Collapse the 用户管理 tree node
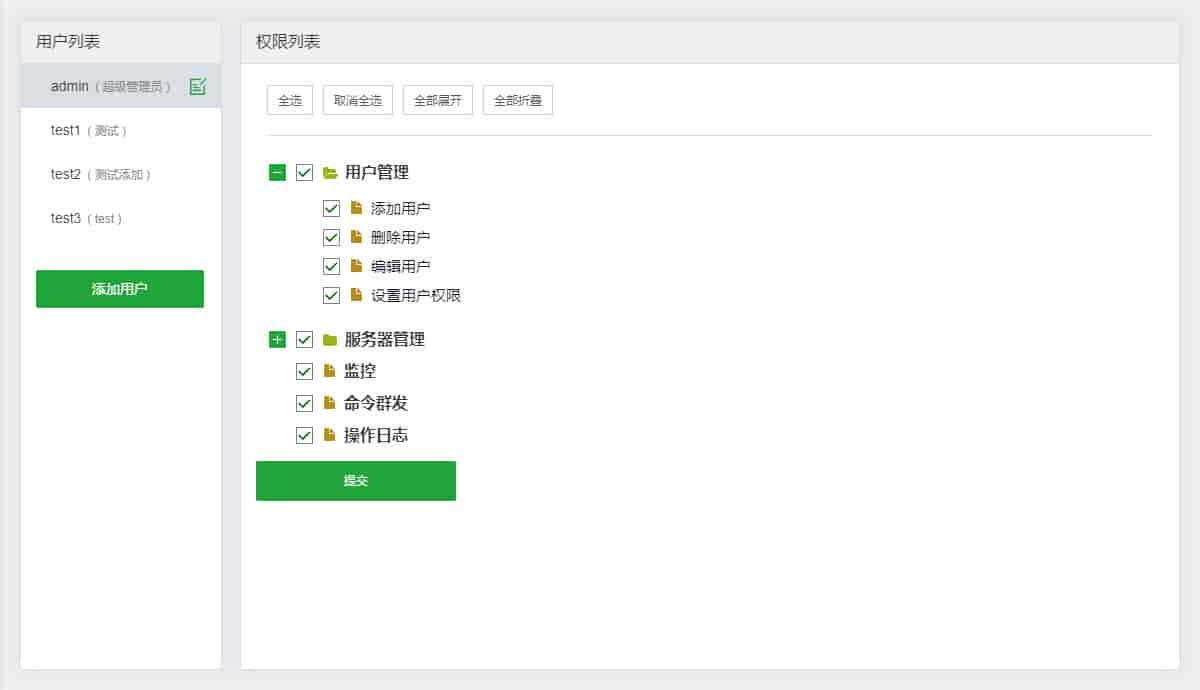 [x=276, y=172]
